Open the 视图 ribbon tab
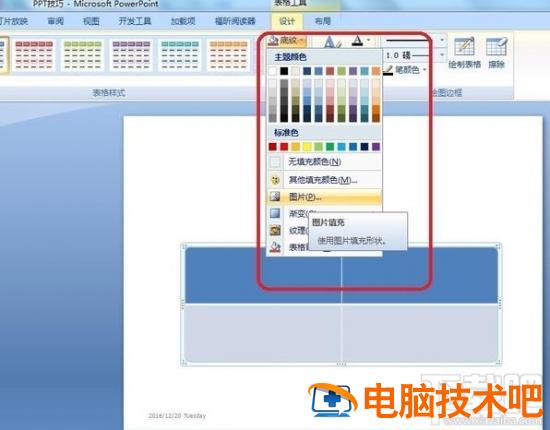This screenshot has width=550, height=430. click(x=91, y=21)
